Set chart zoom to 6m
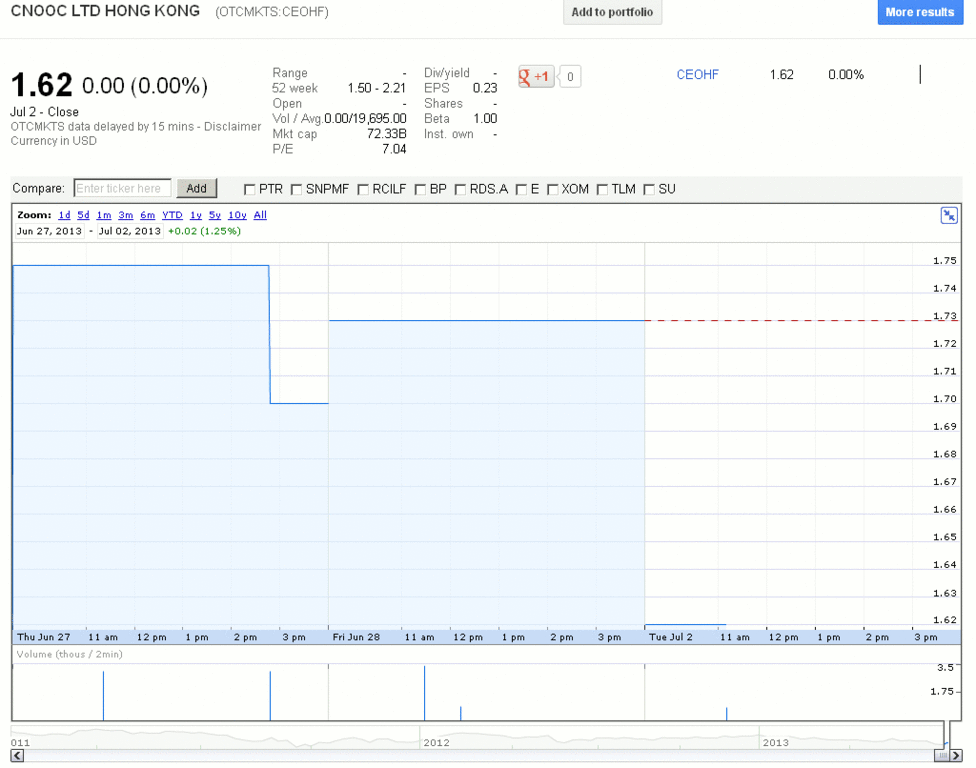This screenshot has width=976, height=768. click(148, 215)
